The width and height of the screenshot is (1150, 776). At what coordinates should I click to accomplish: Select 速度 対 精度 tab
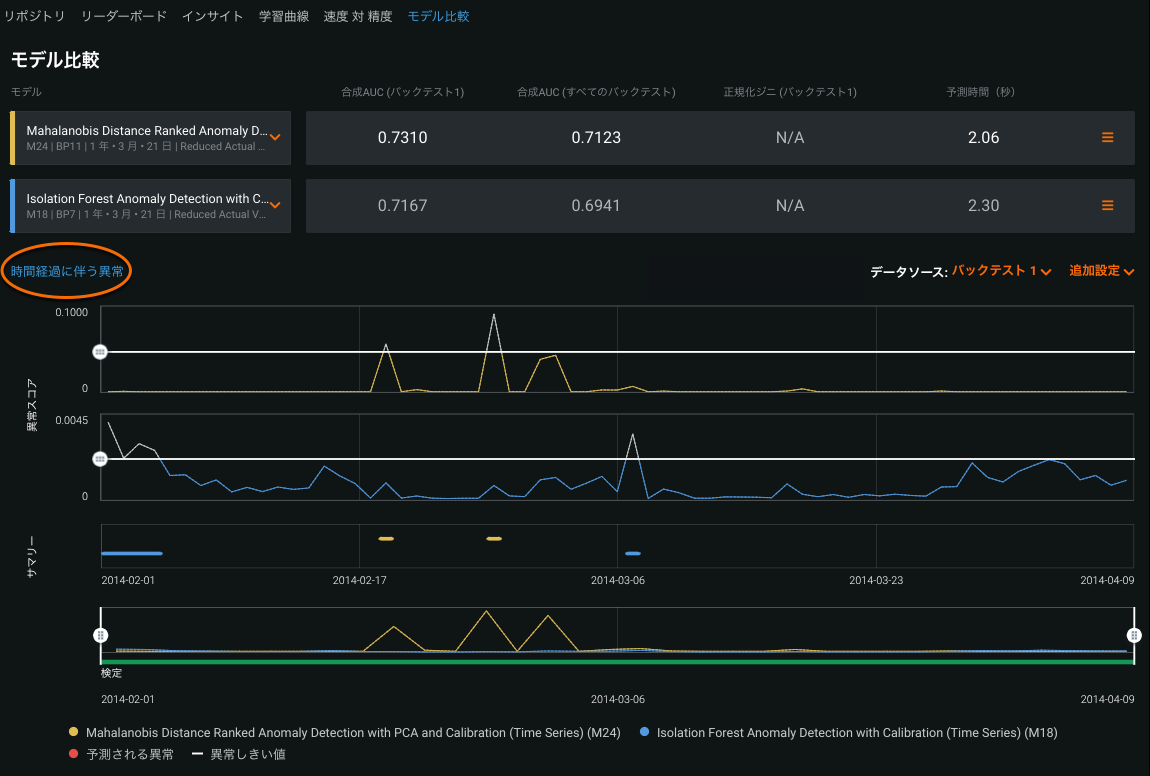[357, 17]
